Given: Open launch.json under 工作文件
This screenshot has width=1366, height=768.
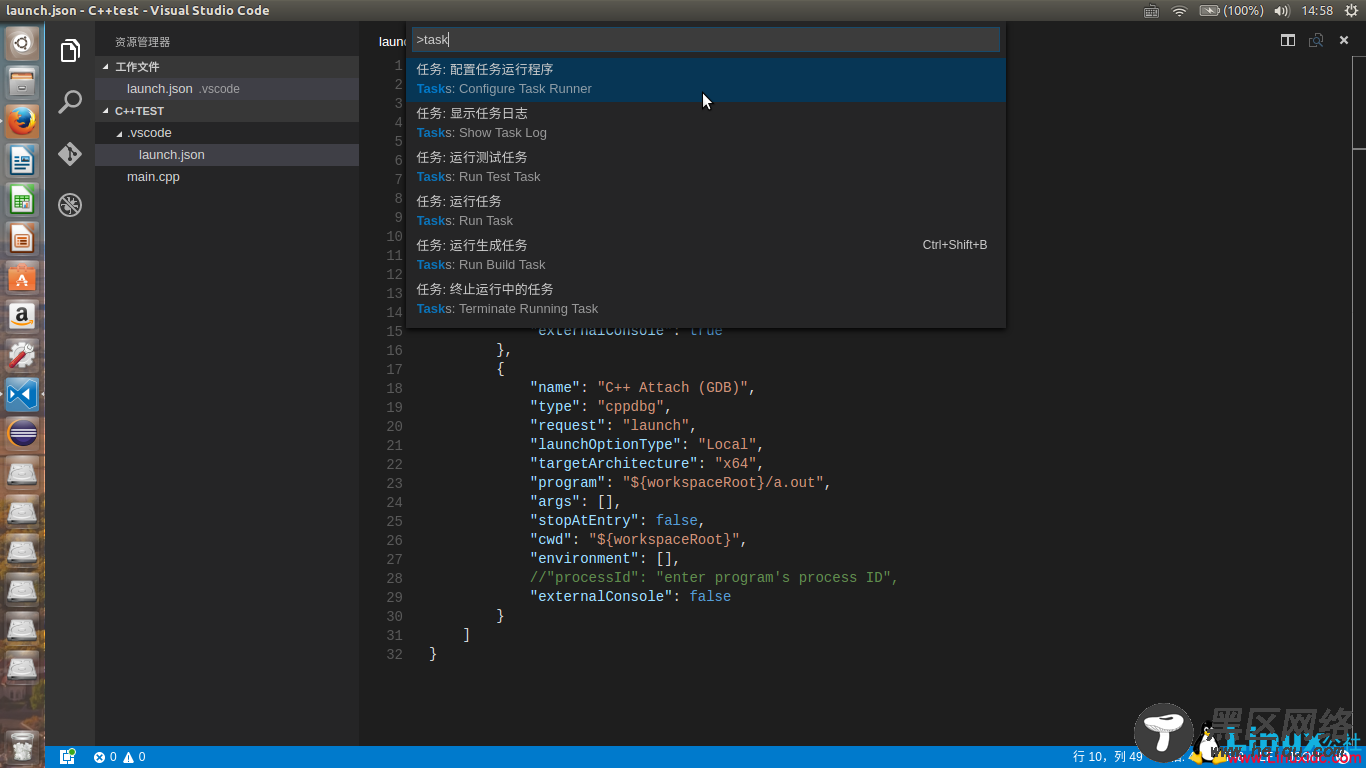Looking at the screenshot, I should 227,89.
